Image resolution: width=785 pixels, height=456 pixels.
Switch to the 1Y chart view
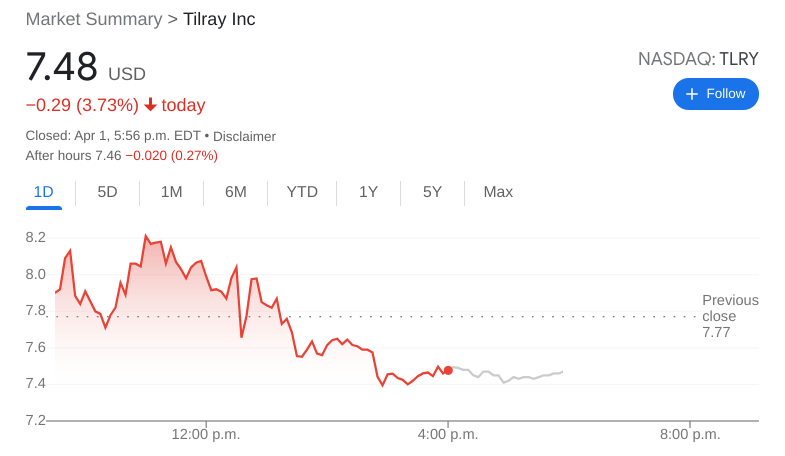(x=368, y=192)
